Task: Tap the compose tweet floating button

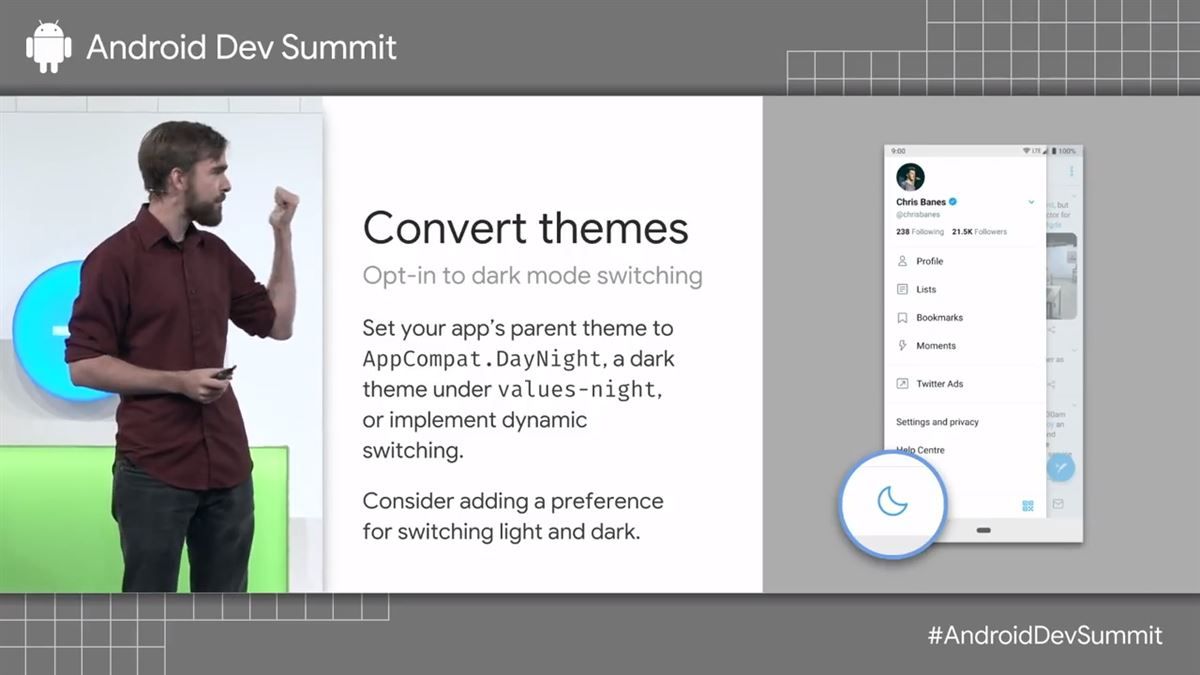Action: click(1060, 467)
